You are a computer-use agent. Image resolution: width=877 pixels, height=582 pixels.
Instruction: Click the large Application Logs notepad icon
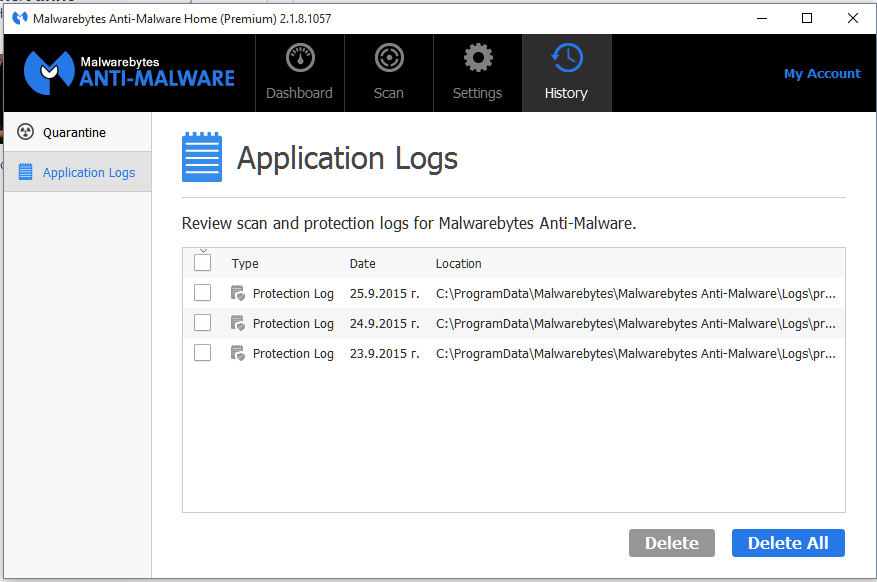tap(202, 157)
